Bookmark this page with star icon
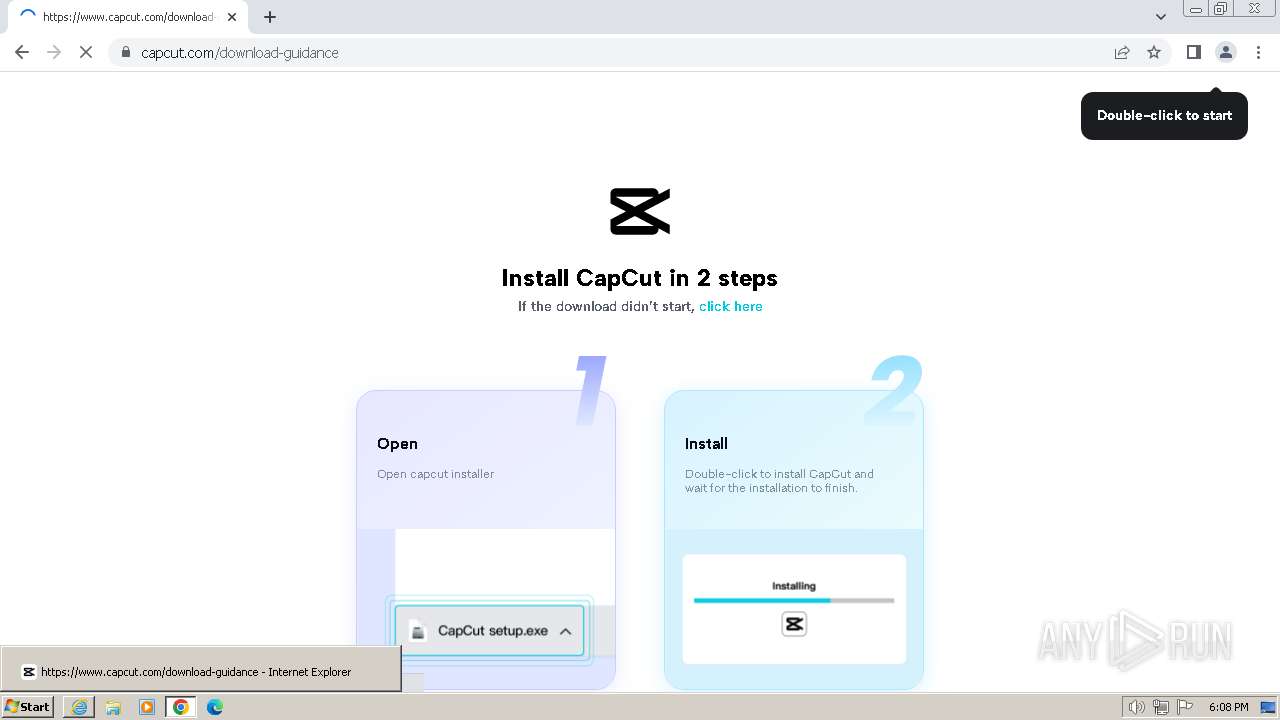 pos(1154,52)
